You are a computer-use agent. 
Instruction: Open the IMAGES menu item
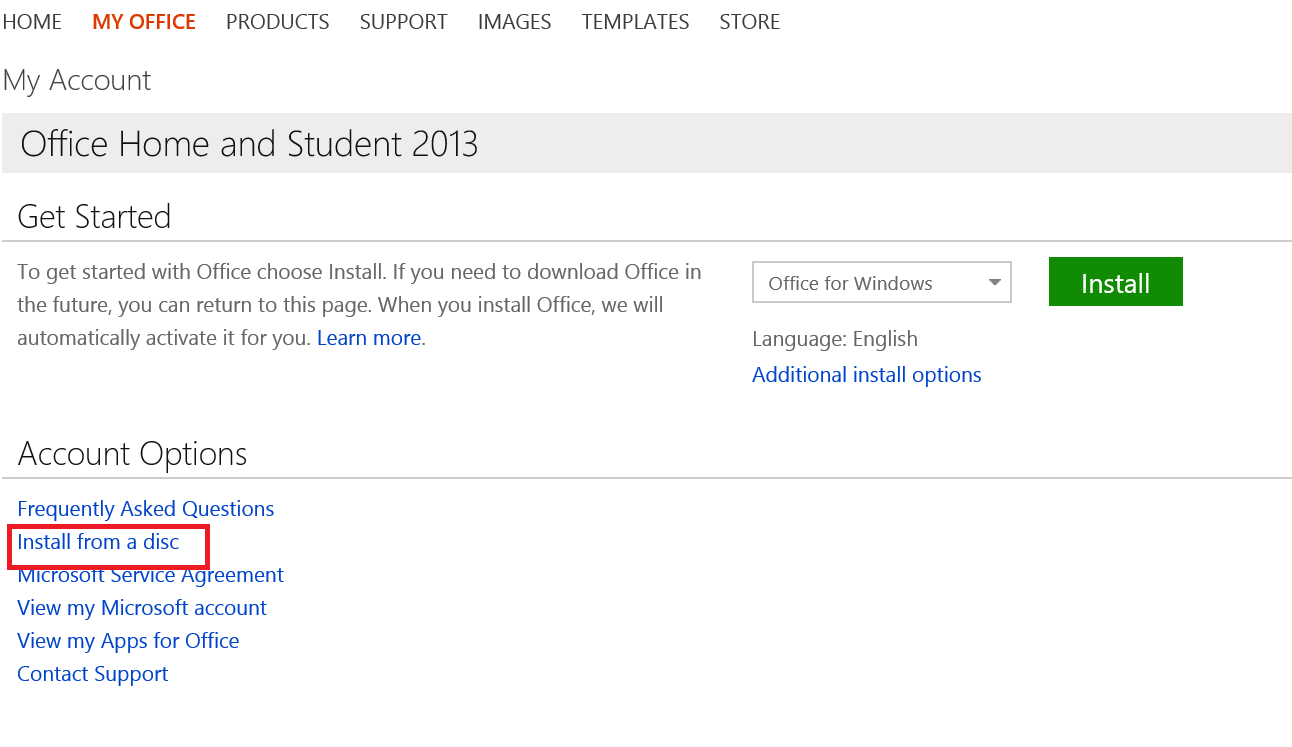pos(514,21)
